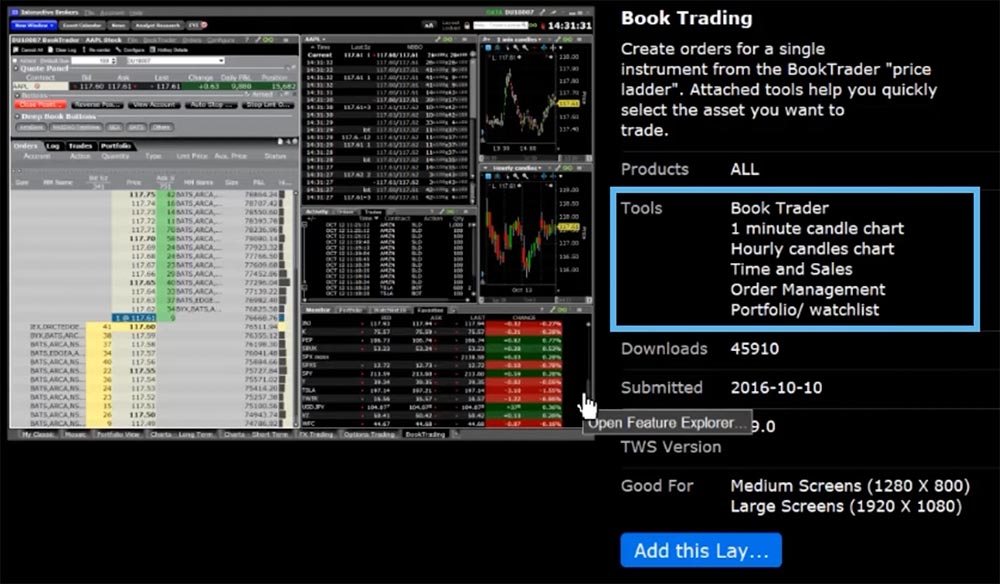The image size is (1000, 584).
Task: Click the pencil edit icon near BookTrader title
Action: pos(257,40)
